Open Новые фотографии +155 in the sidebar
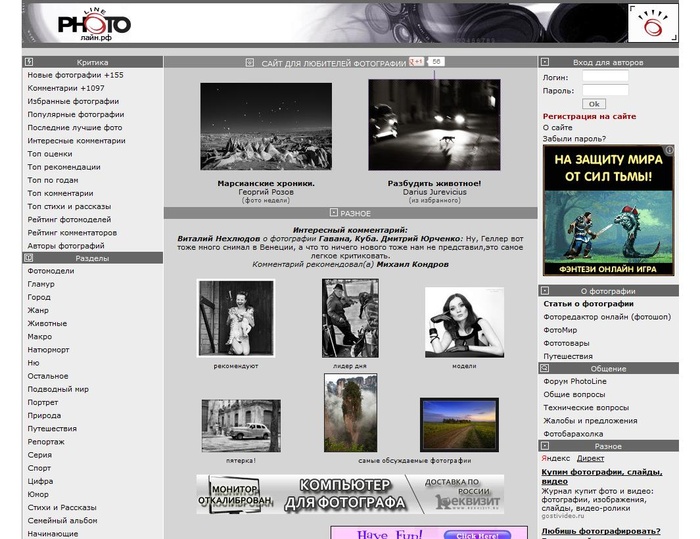Screen dimensions: 700x539 click(x=75, y=75)
